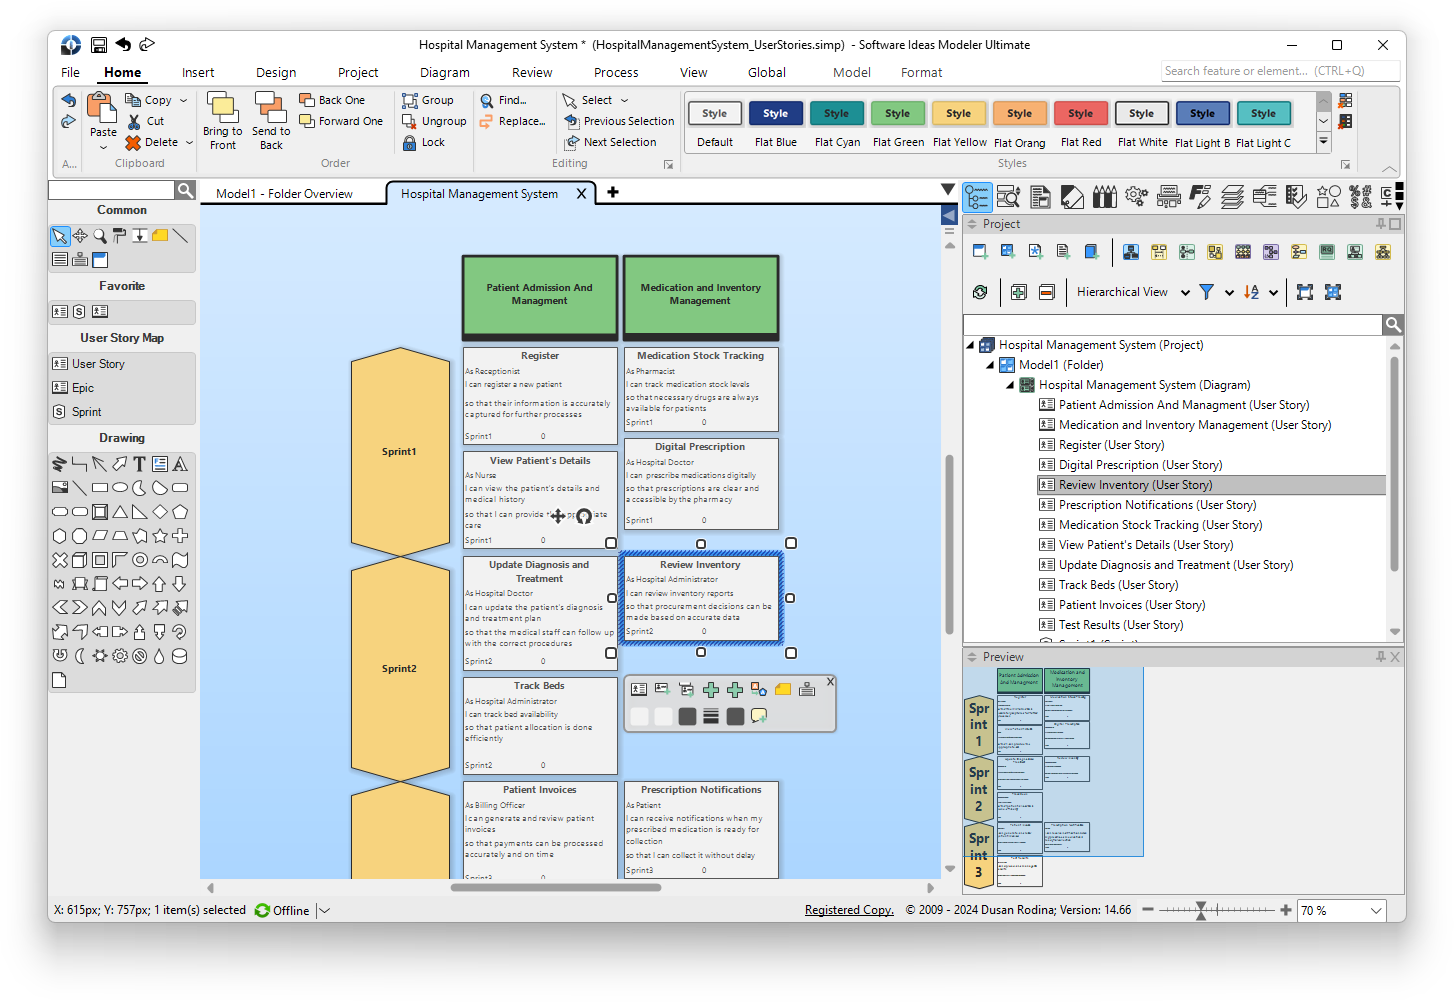
Task: Click Find... button
Action: (x=503, y=100)
